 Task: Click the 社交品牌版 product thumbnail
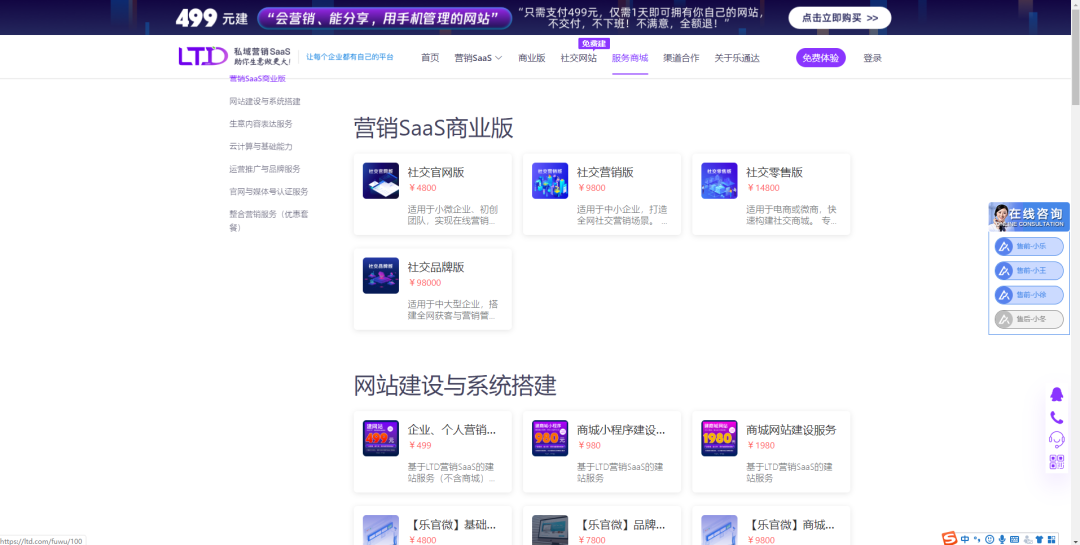coord(381,276)
